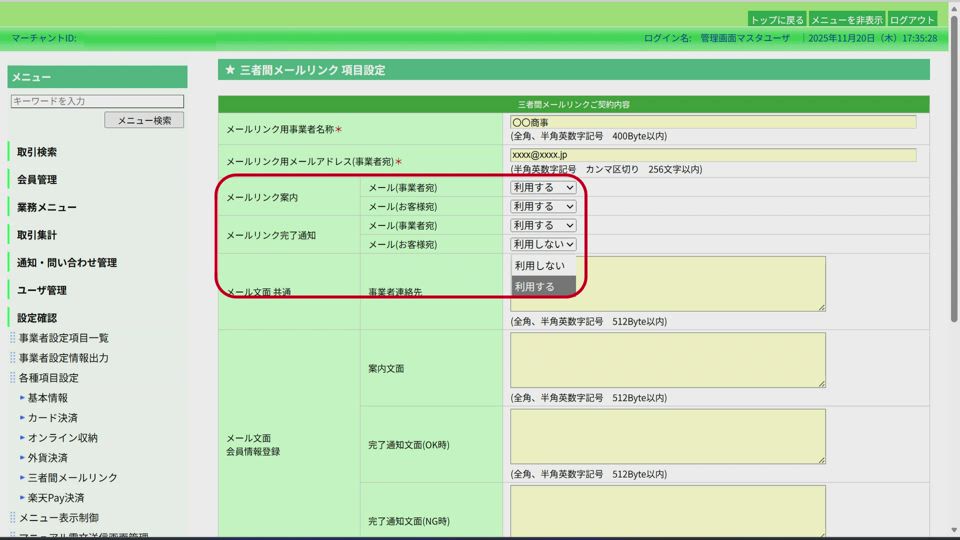This screenshot has width=960, height=540.
Task: Open the メールリンク案内 メール(お客様宛) dropdown
Action: point(543,206)
